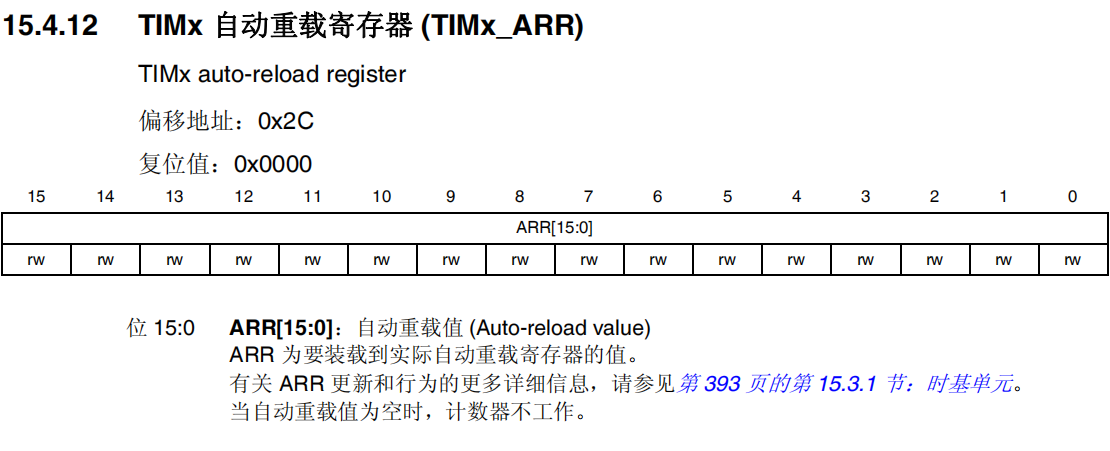This screenshot has height=451, width=1110.
Task: Open the link to section 15.3.1 时基单元
Action: click(x=847, y=384)
